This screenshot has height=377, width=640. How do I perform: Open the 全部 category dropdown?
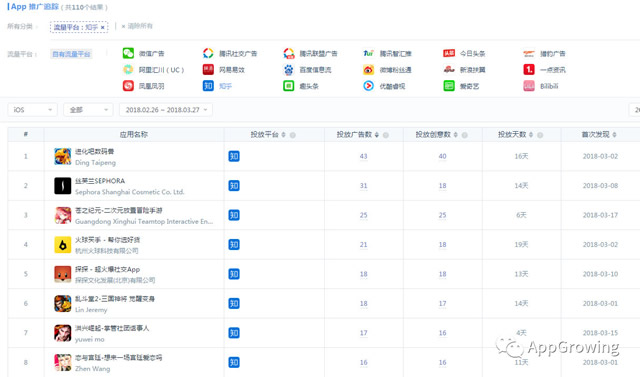(88, 110)
